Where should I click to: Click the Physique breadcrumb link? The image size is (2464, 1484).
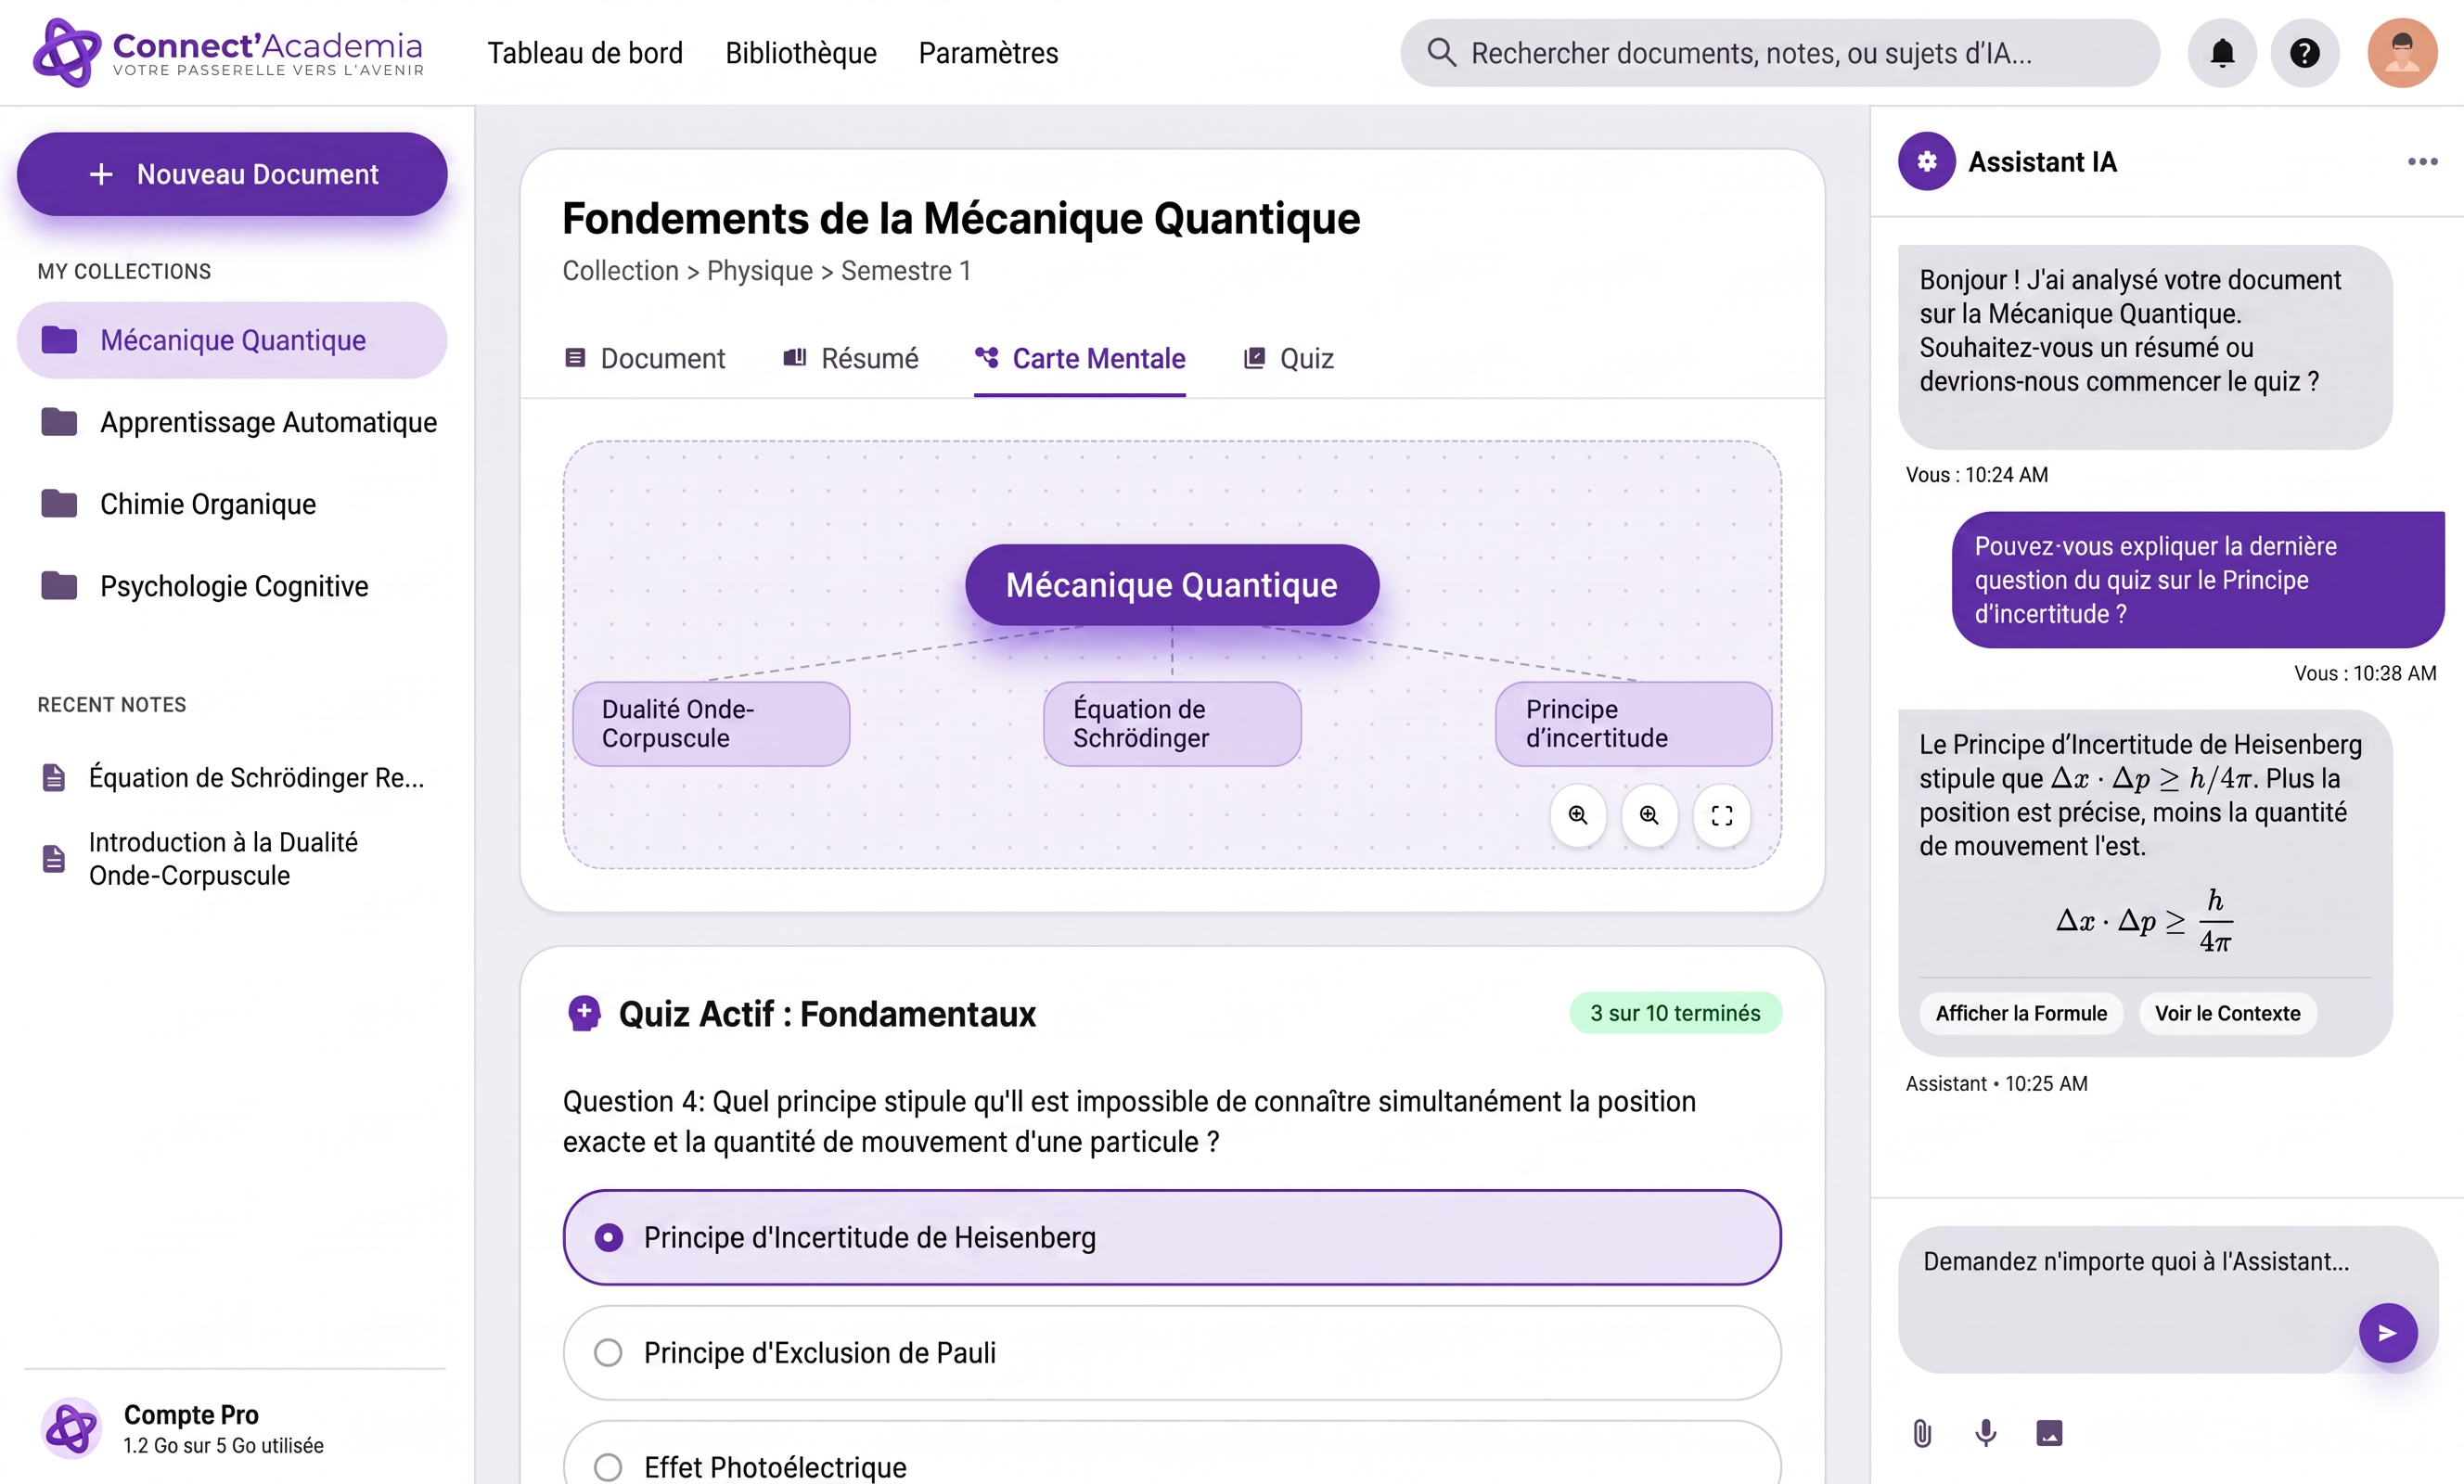pos(759,271)
